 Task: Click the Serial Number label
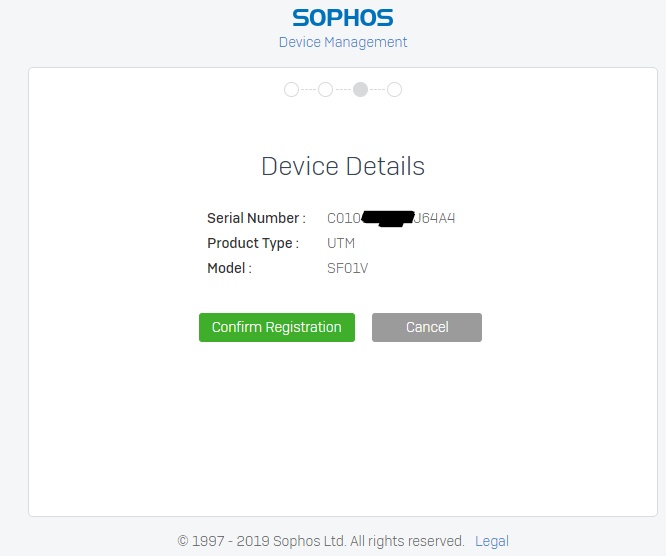pos(256,218)
